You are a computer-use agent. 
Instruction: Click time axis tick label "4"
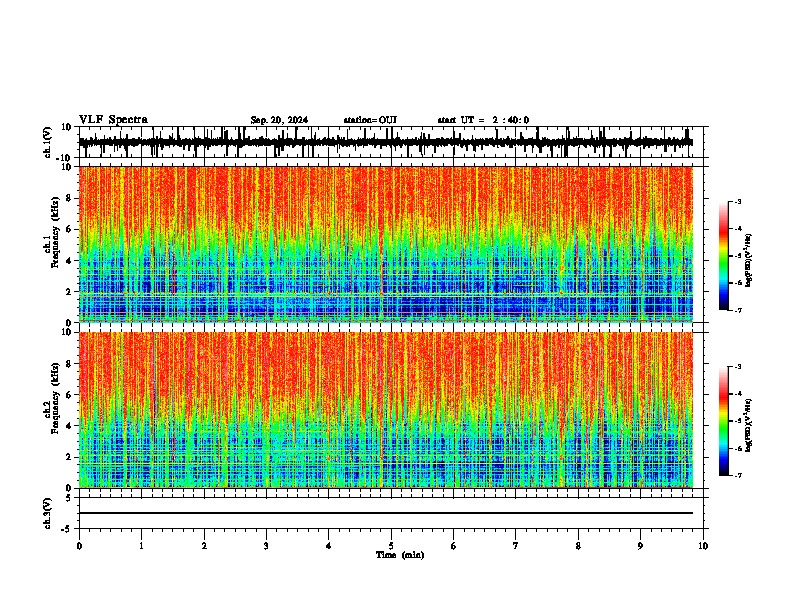click(329, 545)
